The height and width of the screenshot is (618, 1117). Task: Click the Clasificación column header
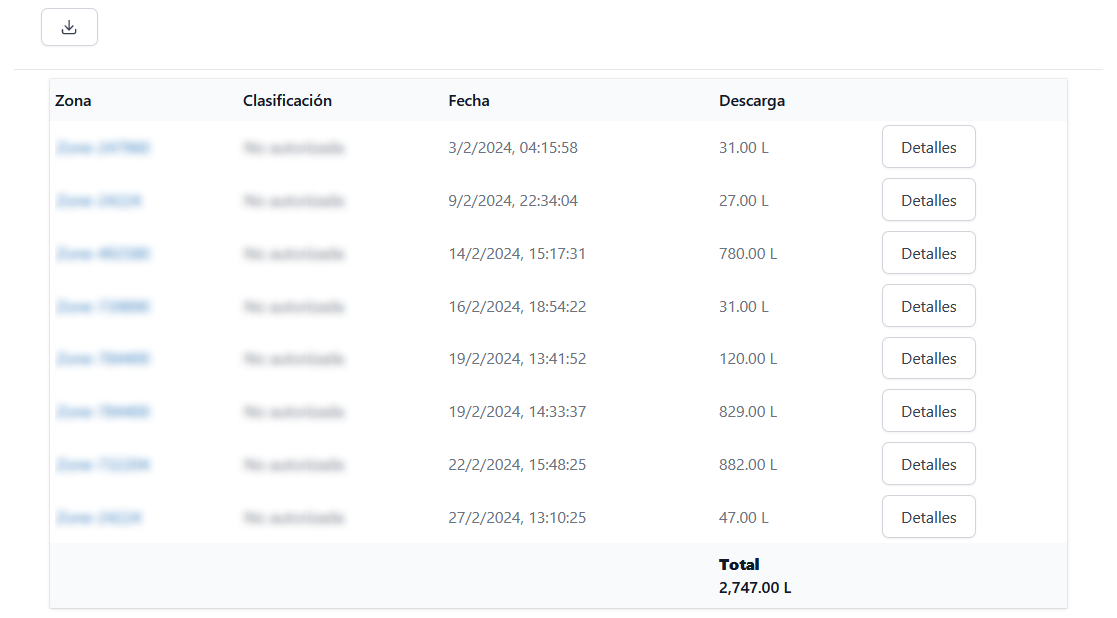[x=287, y=101]
